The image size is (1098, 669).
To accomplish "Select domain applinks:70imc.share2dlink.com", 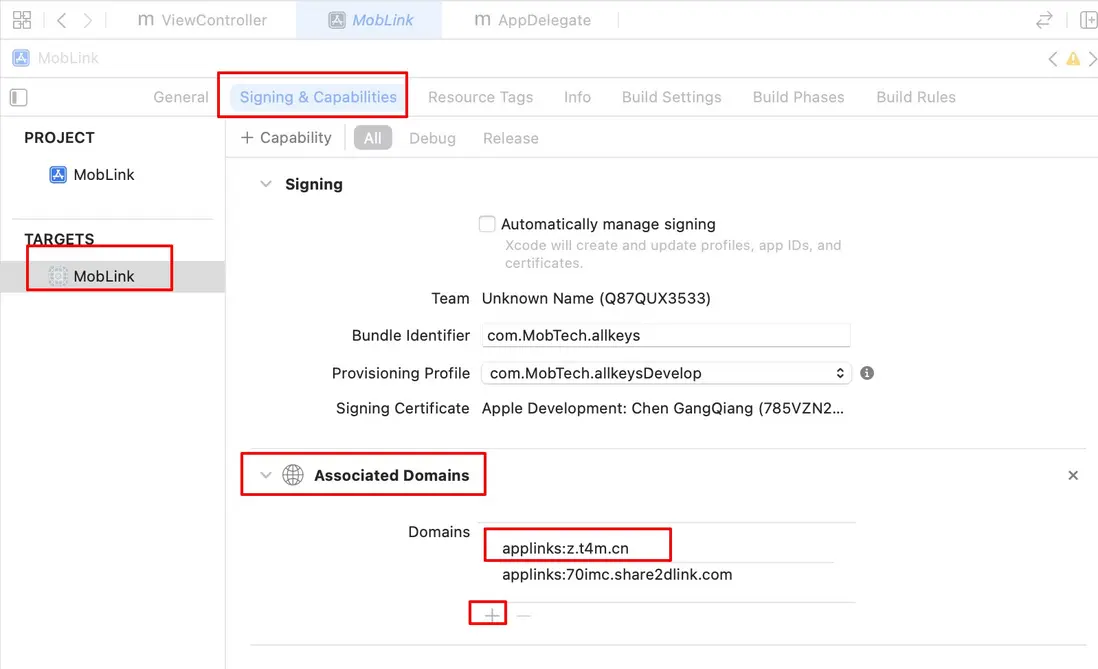I will [x=617, y=575].
